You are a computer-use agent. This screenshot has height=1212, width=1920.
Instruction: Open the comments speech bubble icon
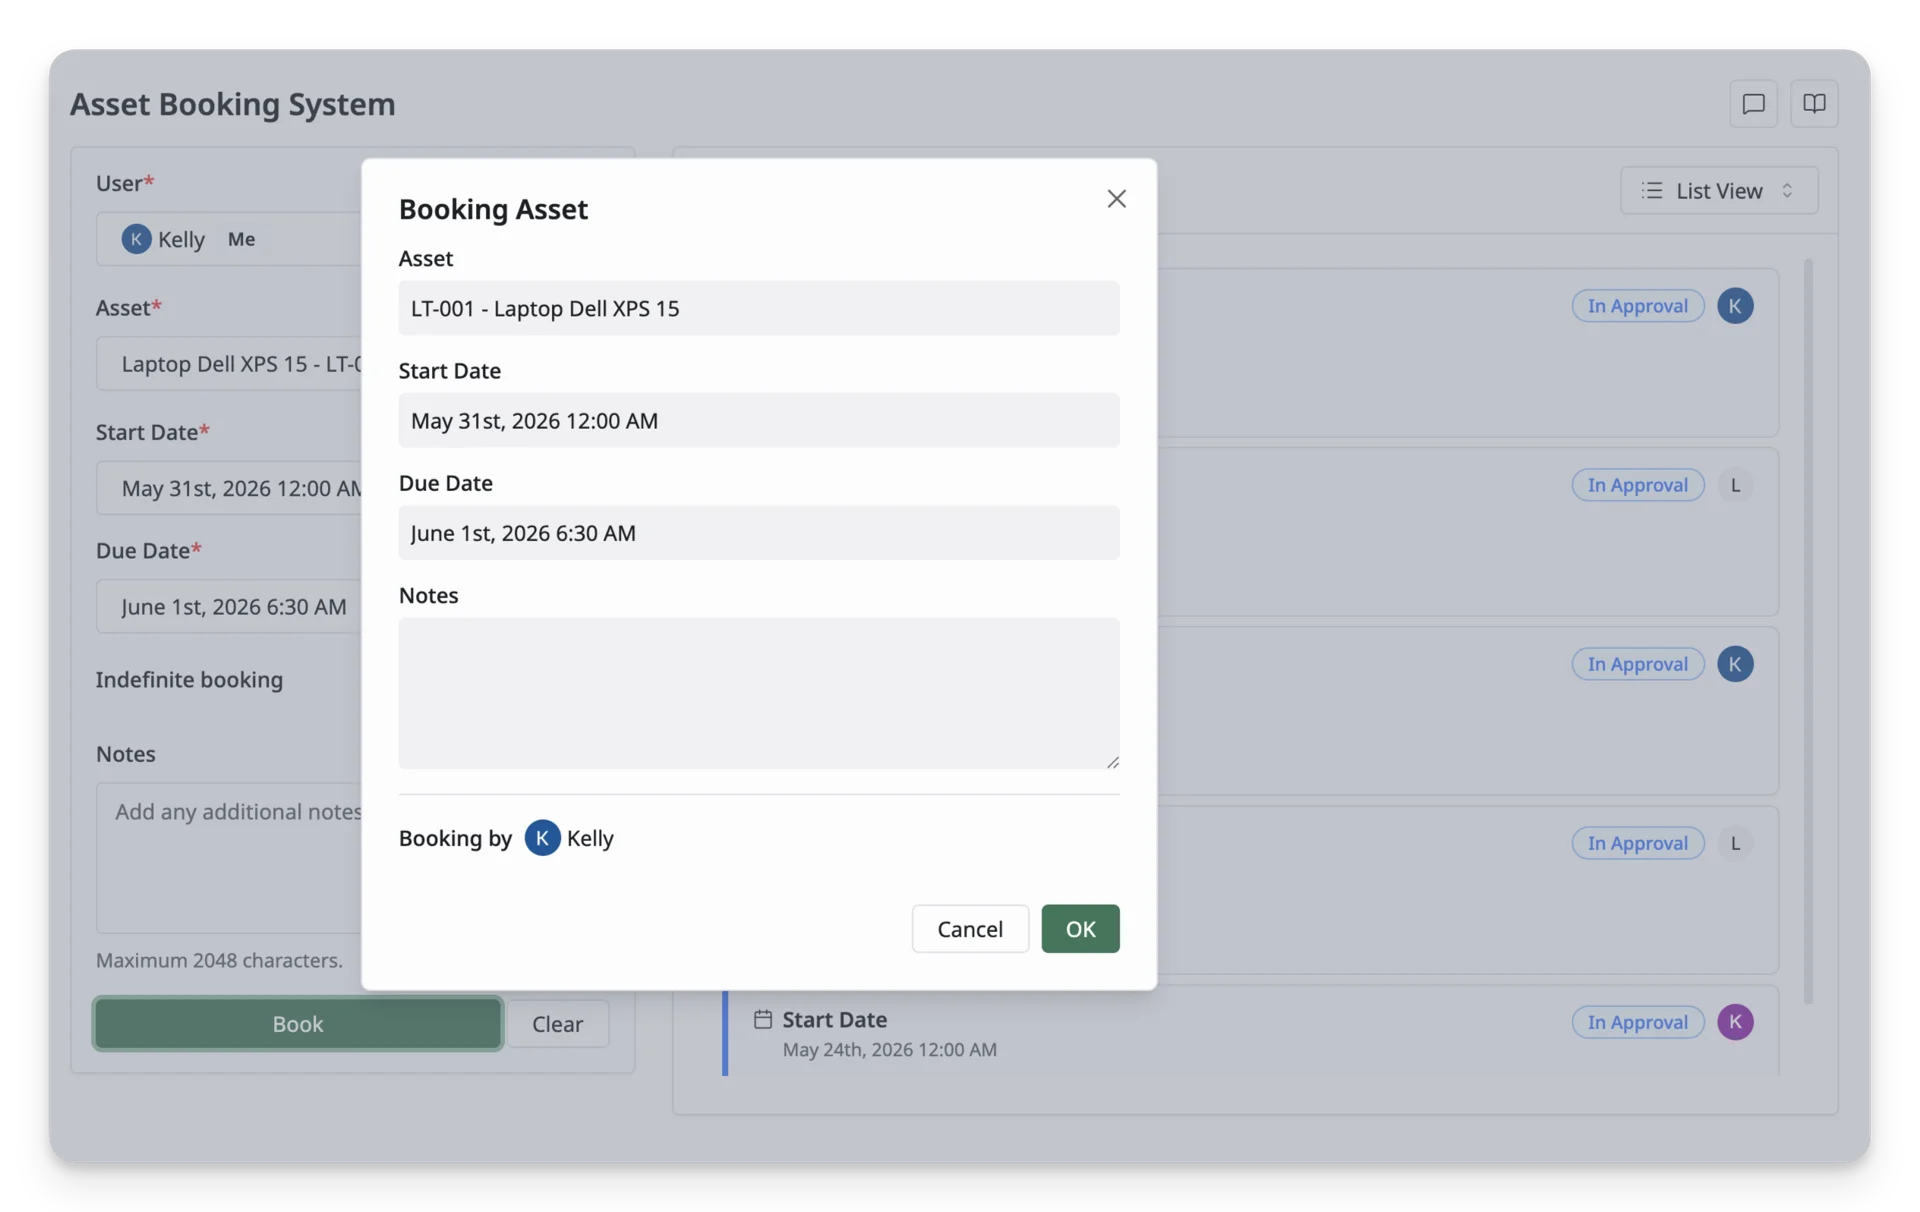click(x=1752, y=103)
